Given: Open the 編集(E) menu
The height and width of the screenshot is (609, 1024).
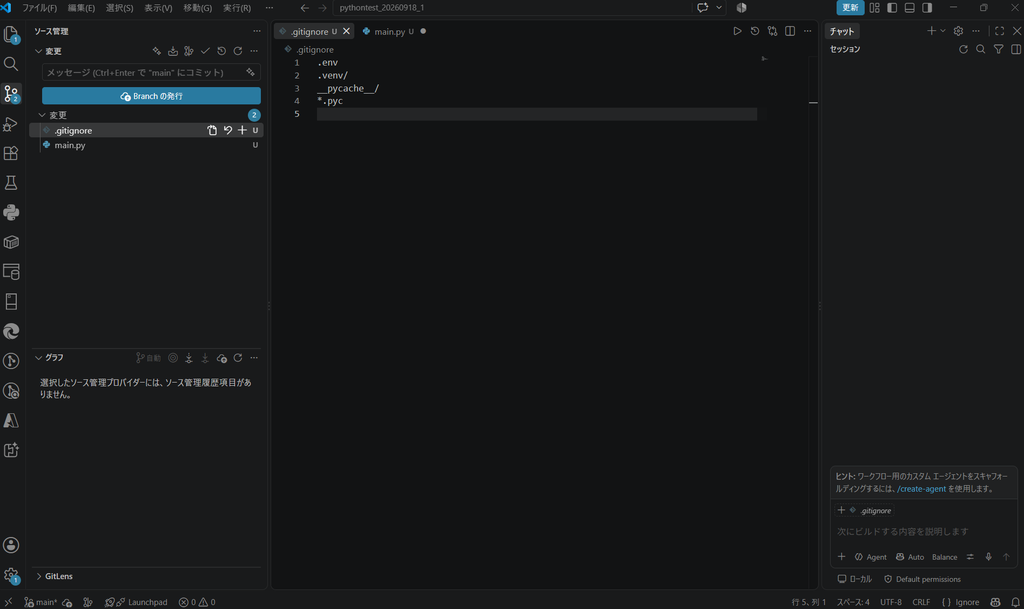Looking at the screenshot, I should 81,8.
